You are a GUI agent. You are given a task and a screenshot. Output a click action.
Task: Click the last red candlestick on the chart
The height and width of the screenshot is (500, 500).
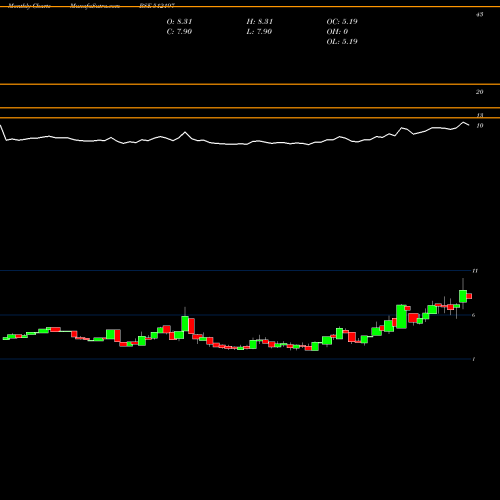tap(469, 296)
